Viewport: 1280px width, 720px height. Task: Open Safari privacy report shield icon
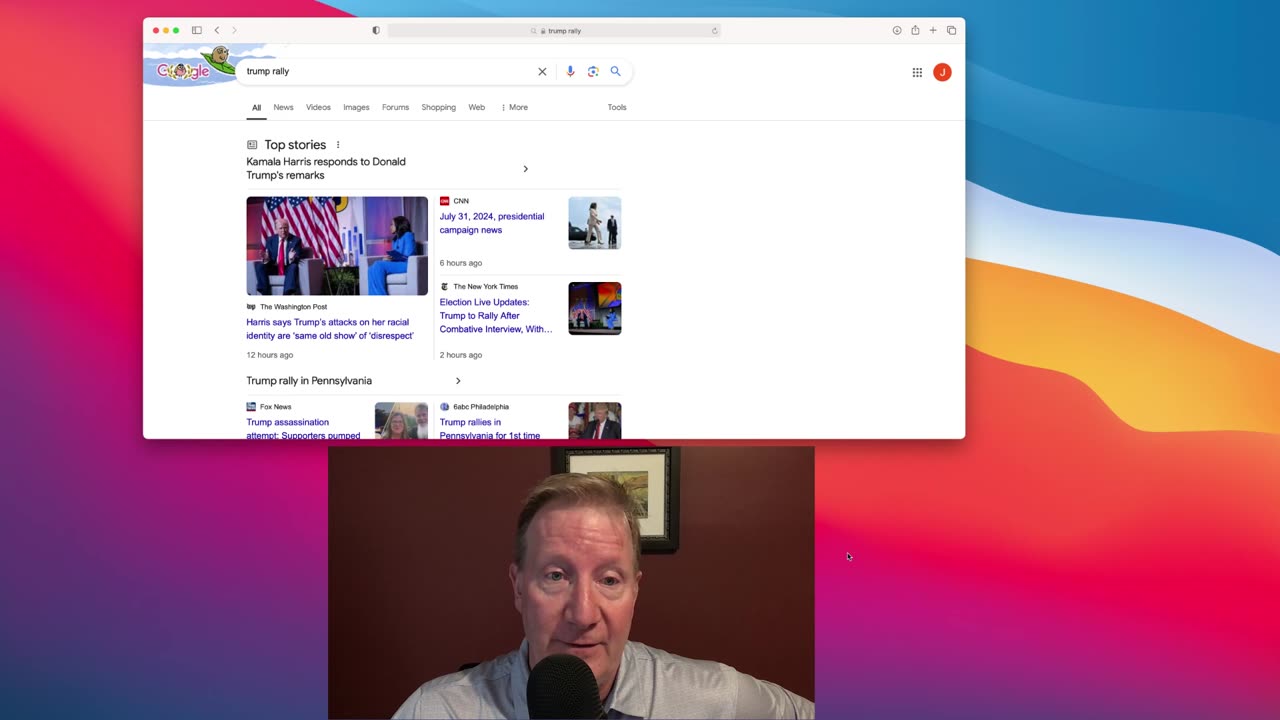tap(376, 30)
